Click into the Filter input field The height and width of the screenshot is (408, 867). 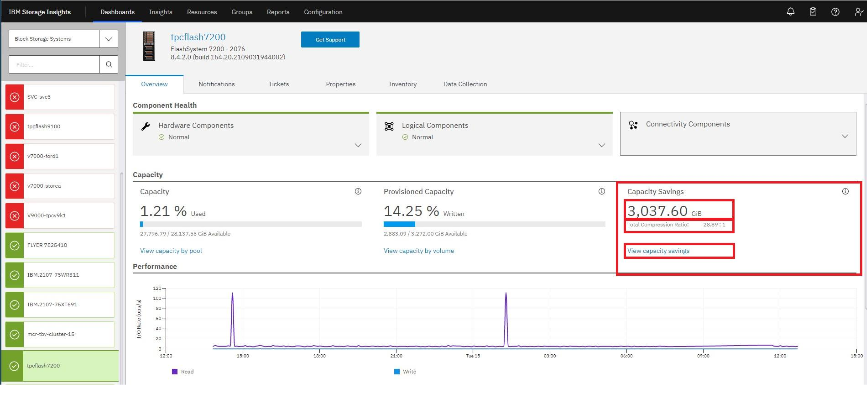pos(52,64)
